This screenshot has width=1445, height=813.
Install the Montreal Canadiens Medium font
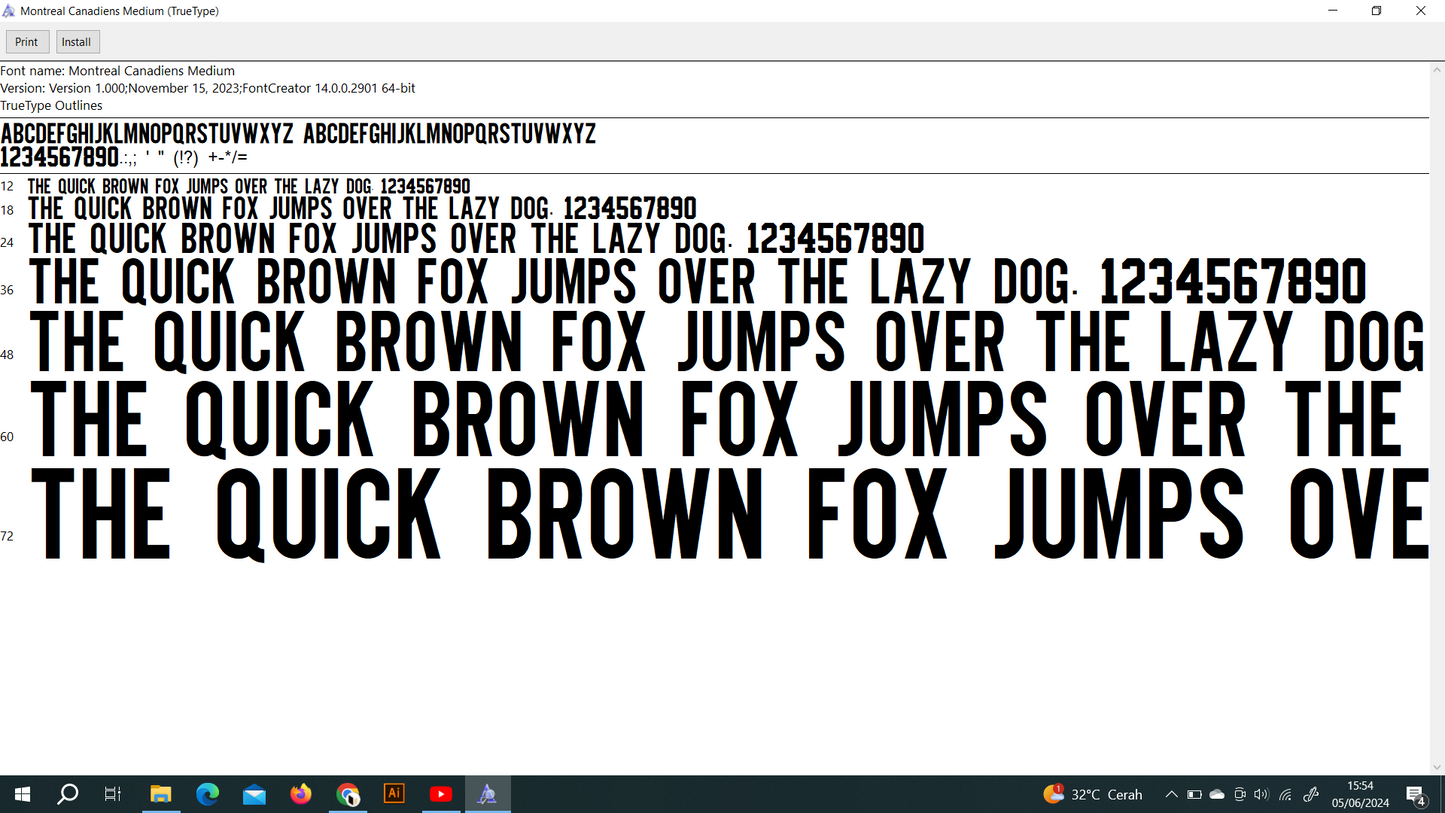[76, 42]
